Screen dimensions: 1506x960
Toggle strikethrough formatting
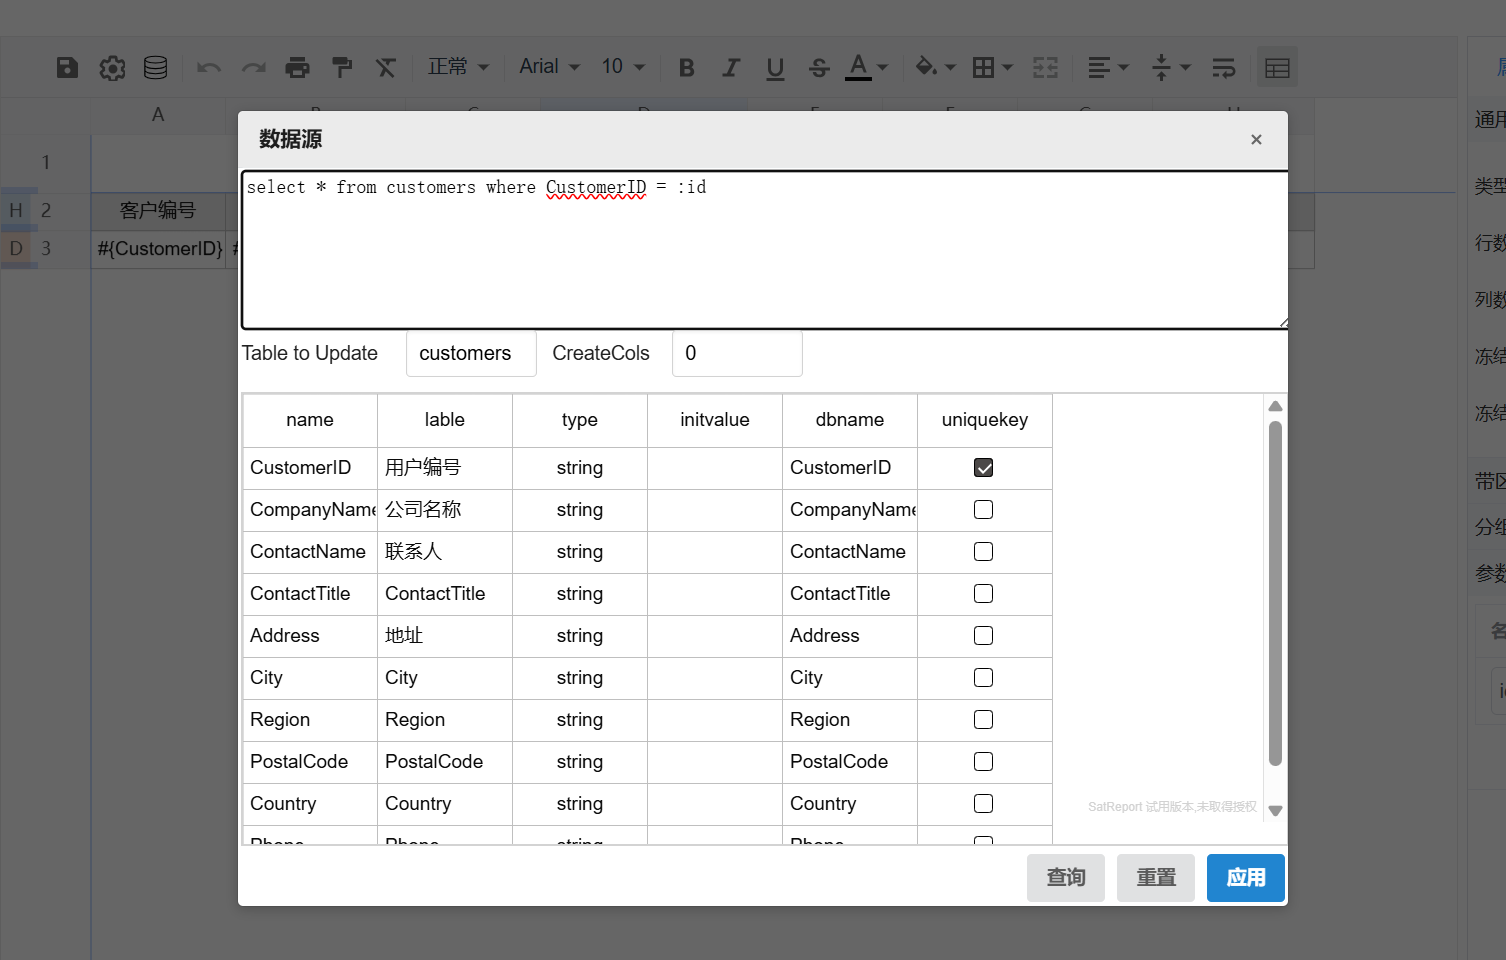pos(819,67)
